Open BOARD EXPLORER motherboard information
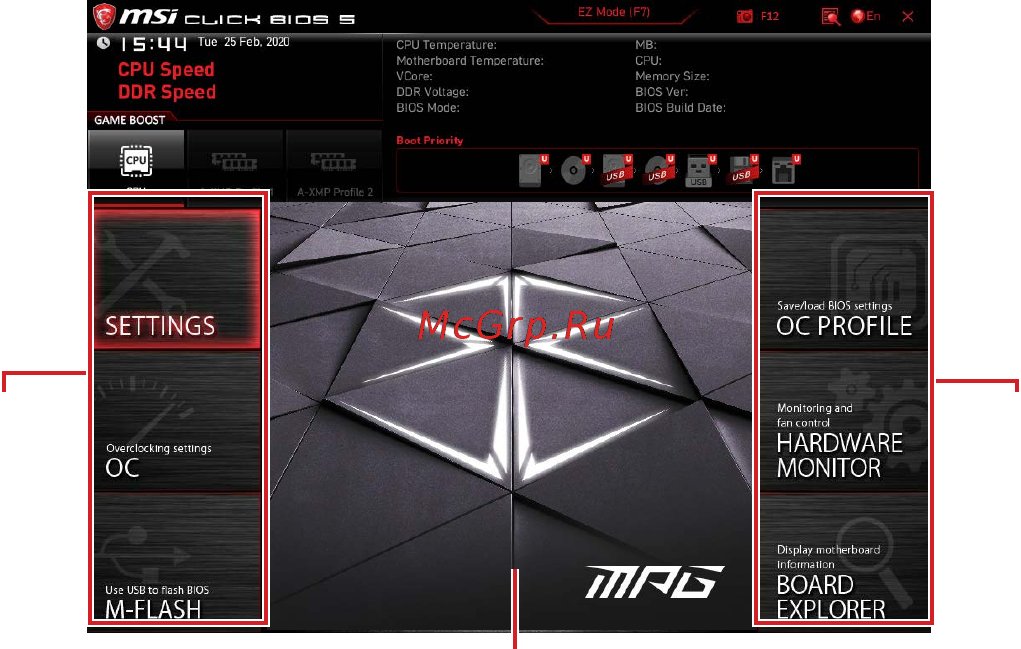 [x=844, y=557]
